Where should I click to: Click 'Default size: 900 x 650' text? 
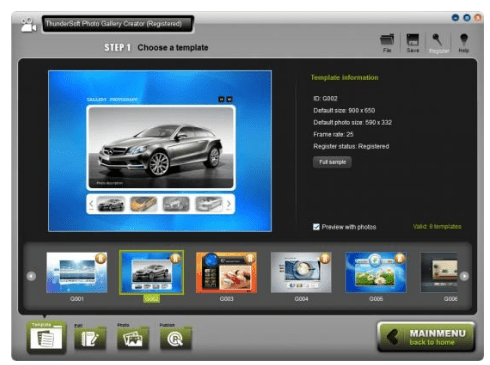tap(344, 111)
